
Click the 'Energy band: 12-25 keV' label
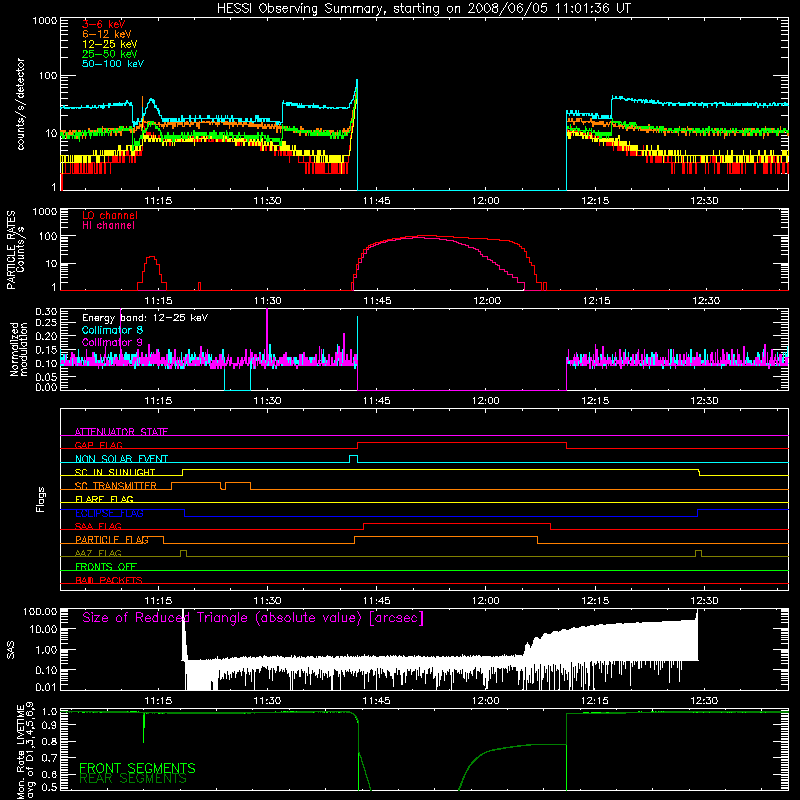tap(145, 318)
